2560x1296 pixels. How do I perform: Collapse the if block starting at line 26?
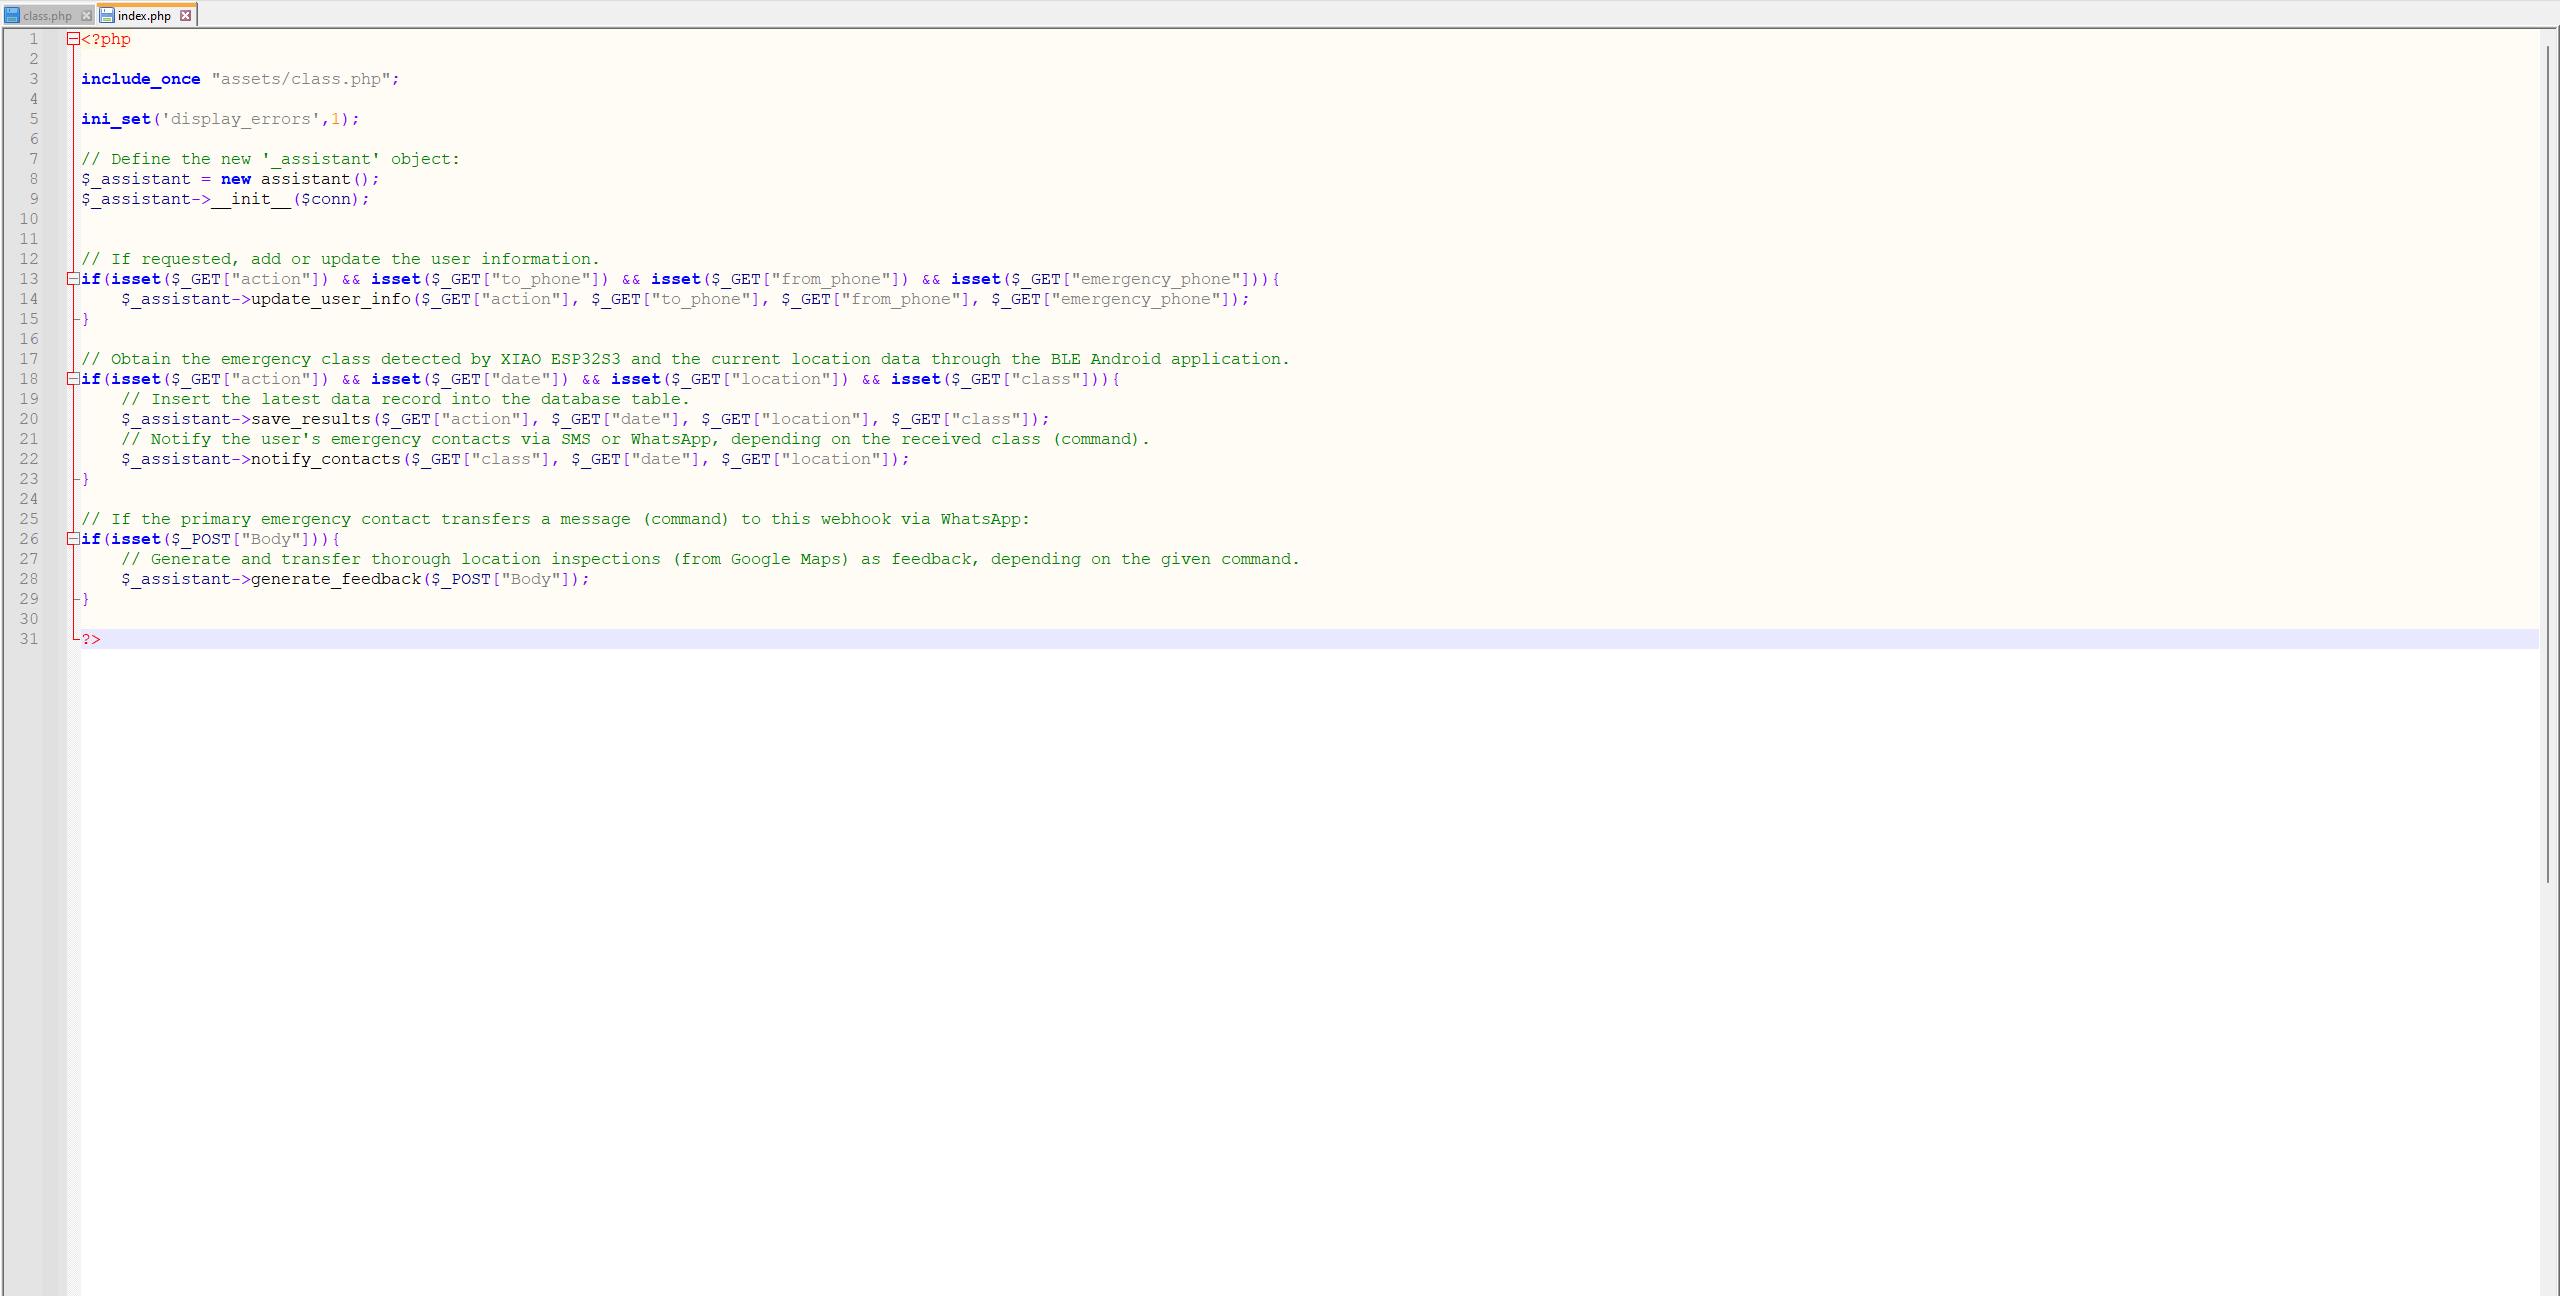[x=71, y=538]
